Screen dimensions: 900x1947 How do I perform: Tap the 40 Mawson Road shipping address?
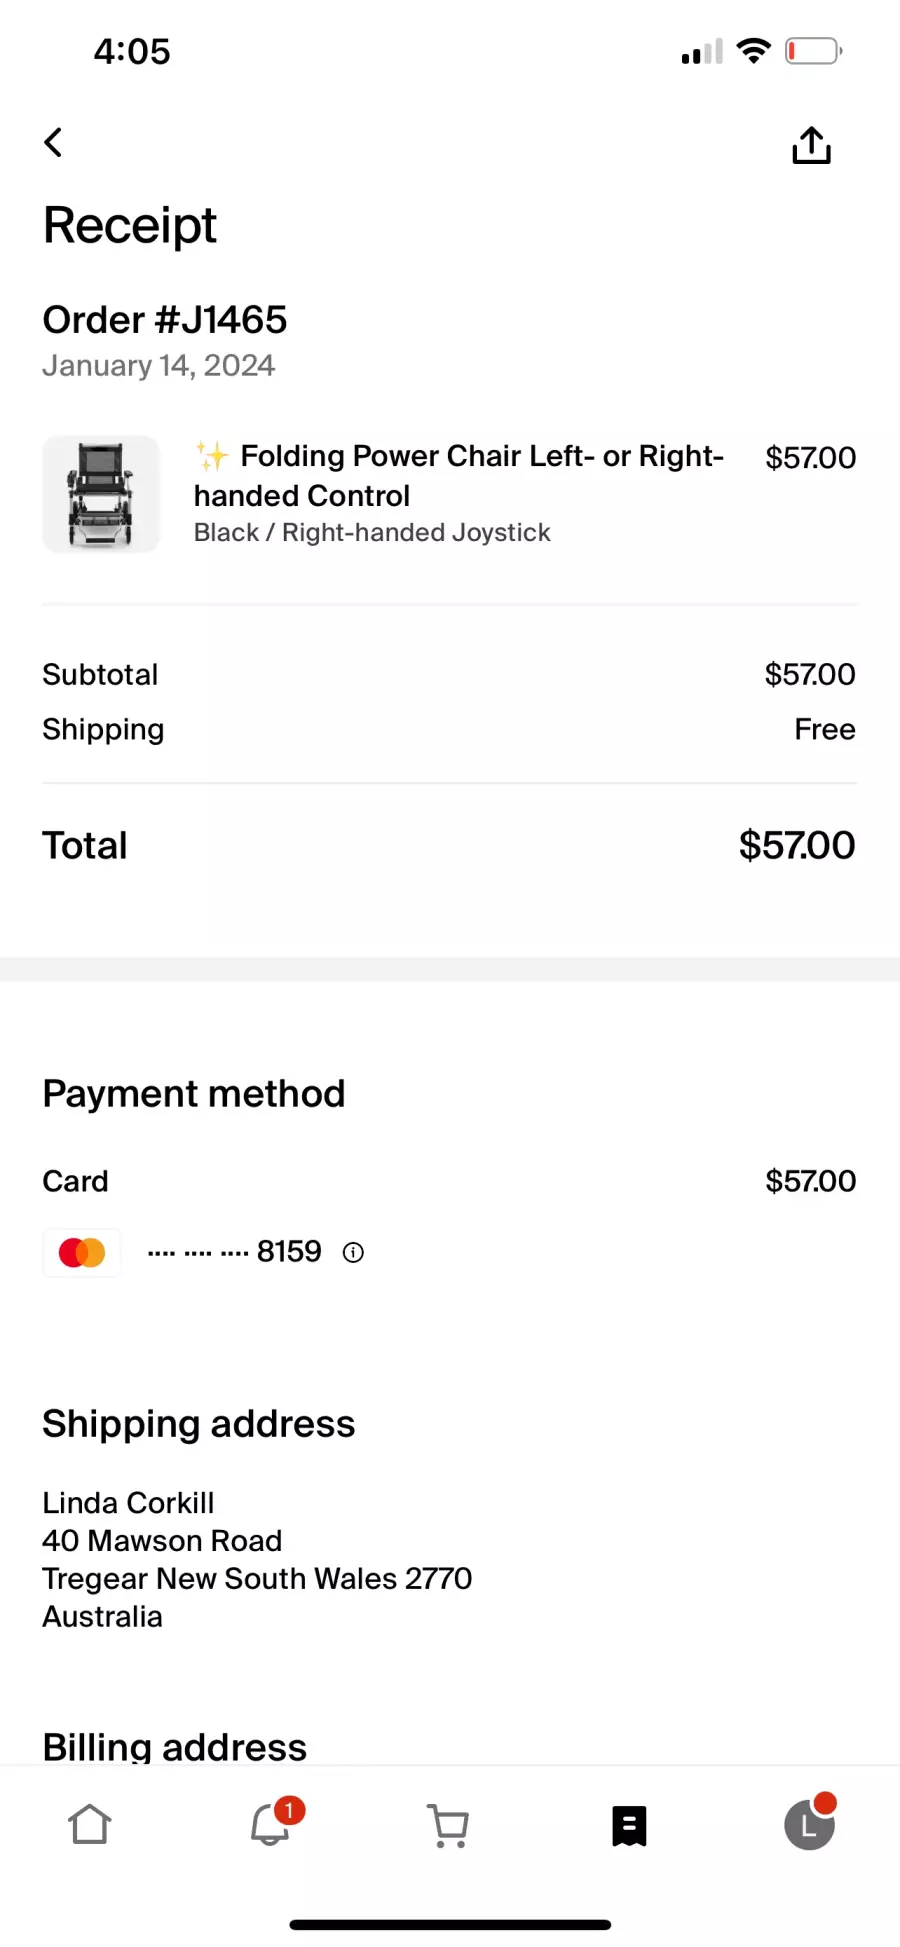pos(162,1541)
